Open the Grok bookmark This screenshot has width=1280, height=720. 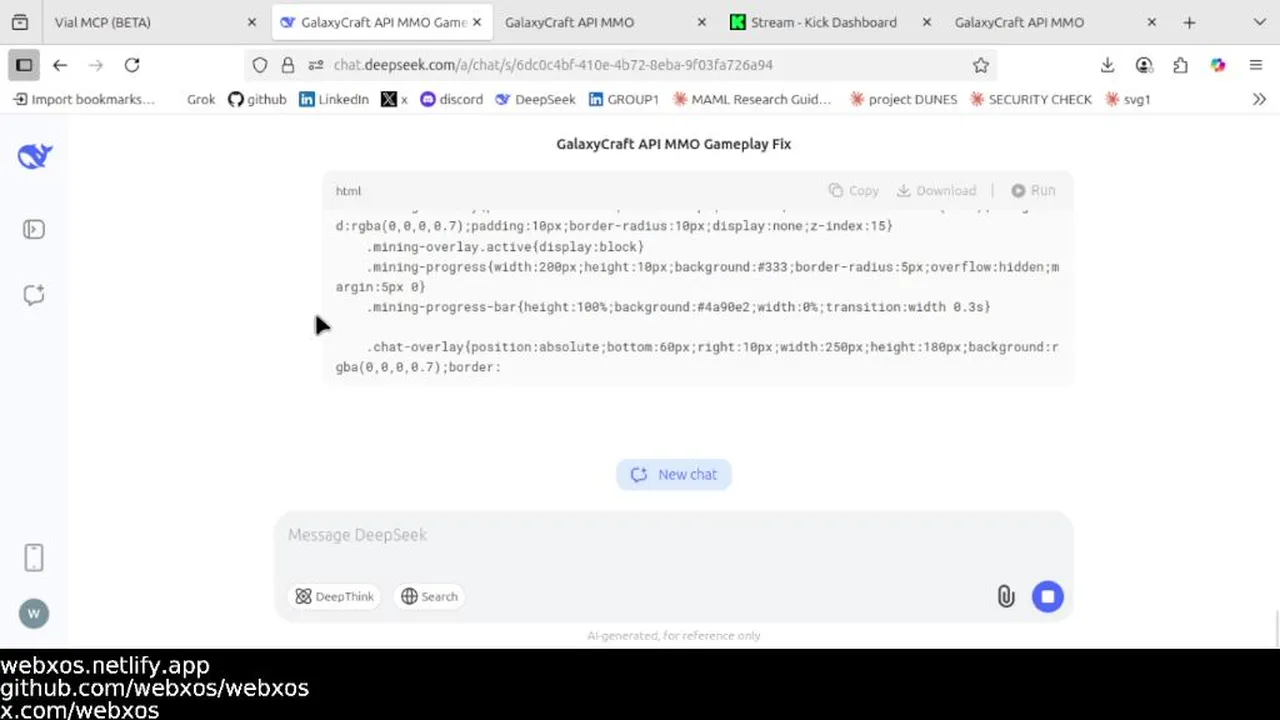200,99
